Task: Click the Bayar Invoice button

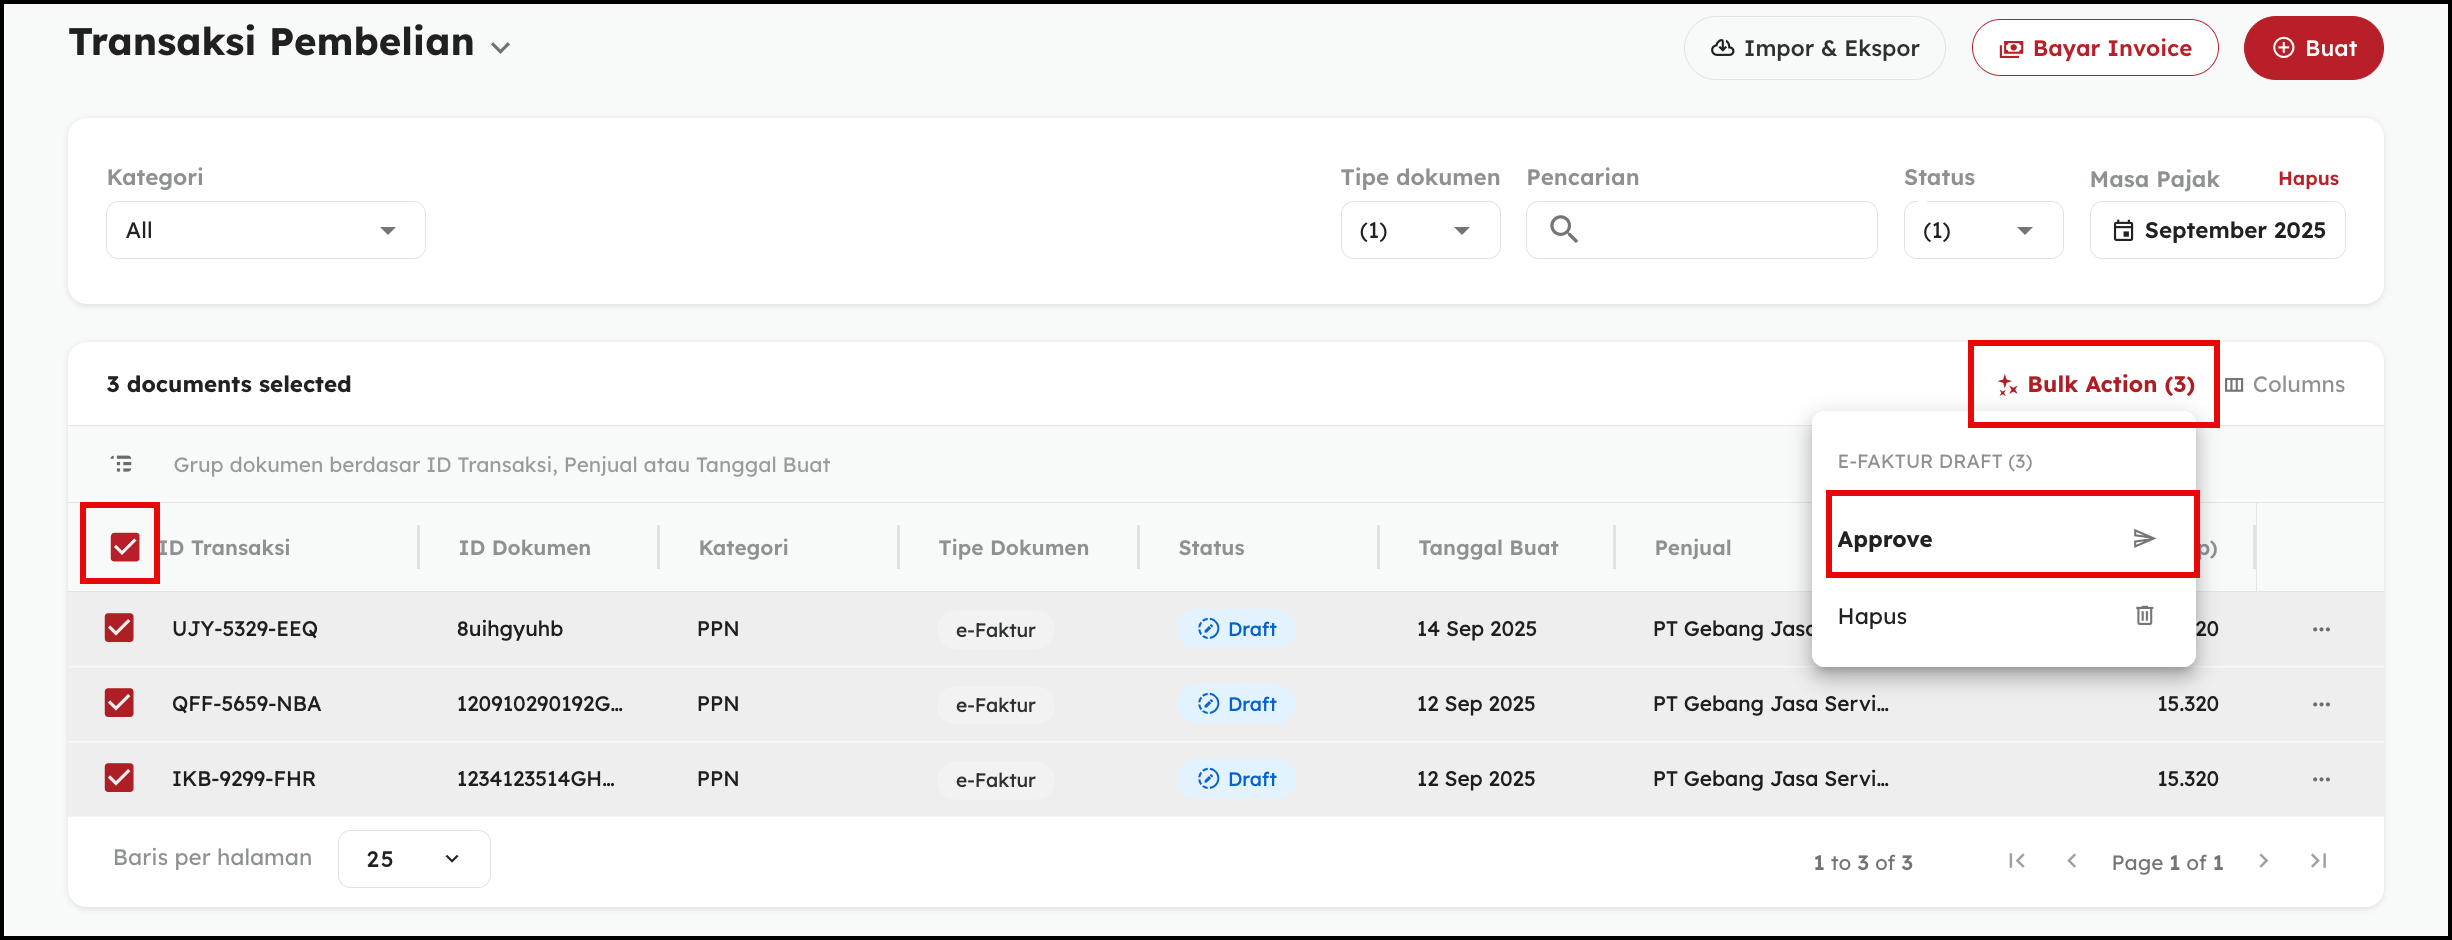Action: 2095,48
